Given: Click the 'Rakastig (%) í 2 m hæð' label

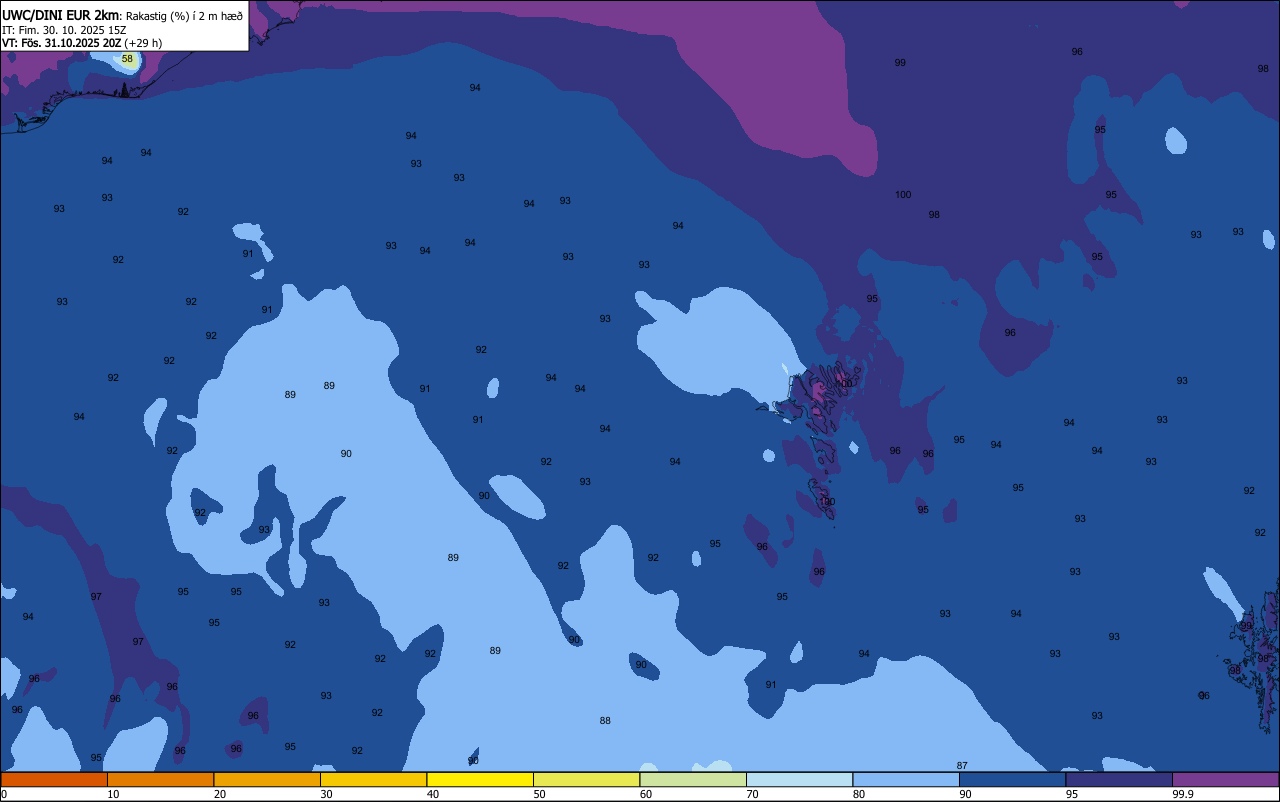Looking at the screenshot, I should click(x=184, y=16).
